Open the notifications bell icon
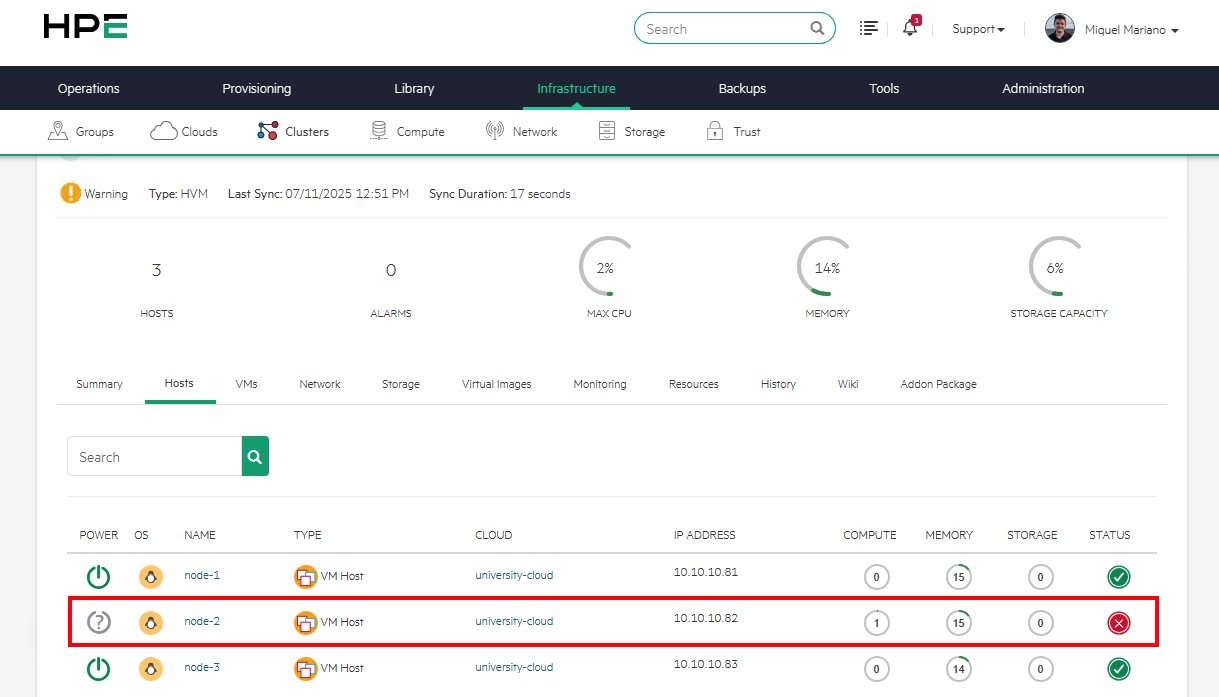The height and width of the screenshot is (697, 1219). (909, 28)
